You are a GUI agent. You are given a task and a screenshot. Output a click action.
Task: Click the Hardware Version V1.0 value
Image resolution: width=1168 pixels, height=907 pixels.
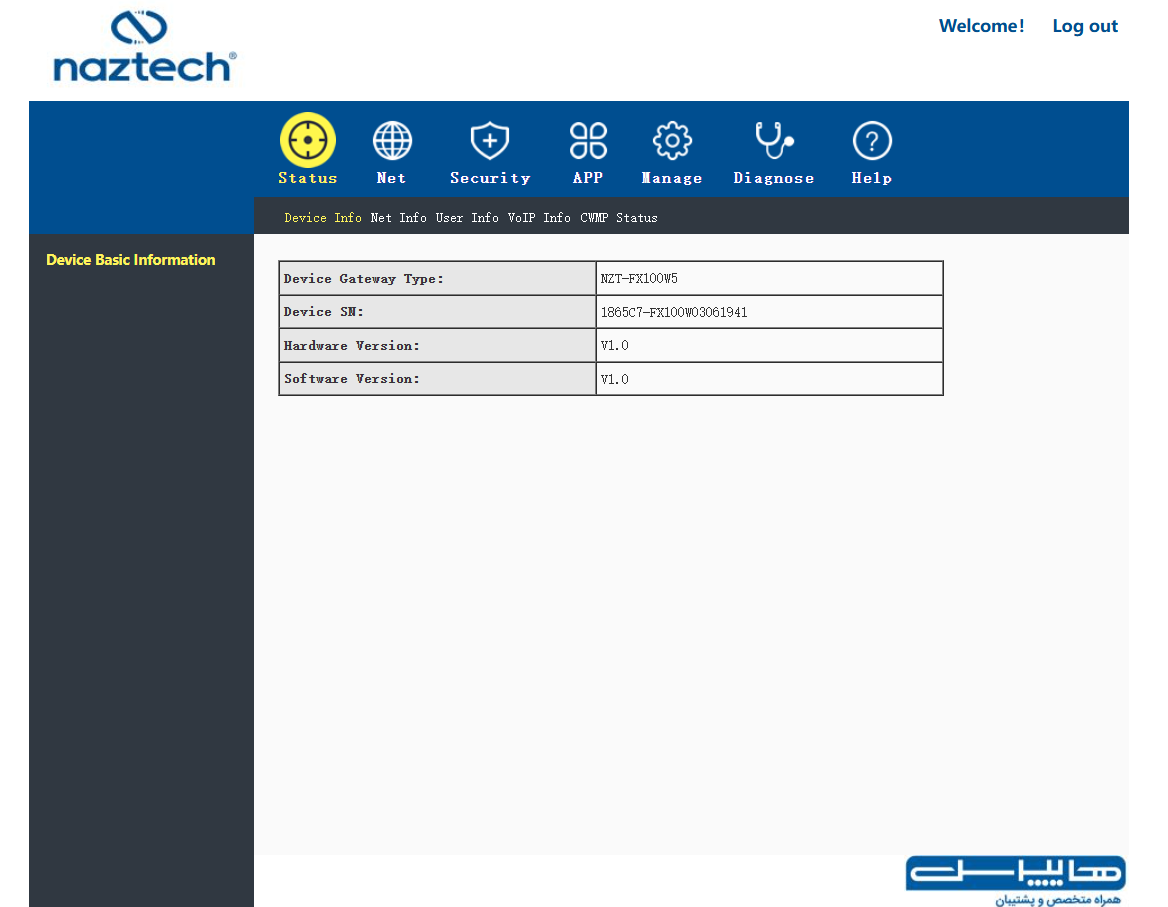(615, 346)
